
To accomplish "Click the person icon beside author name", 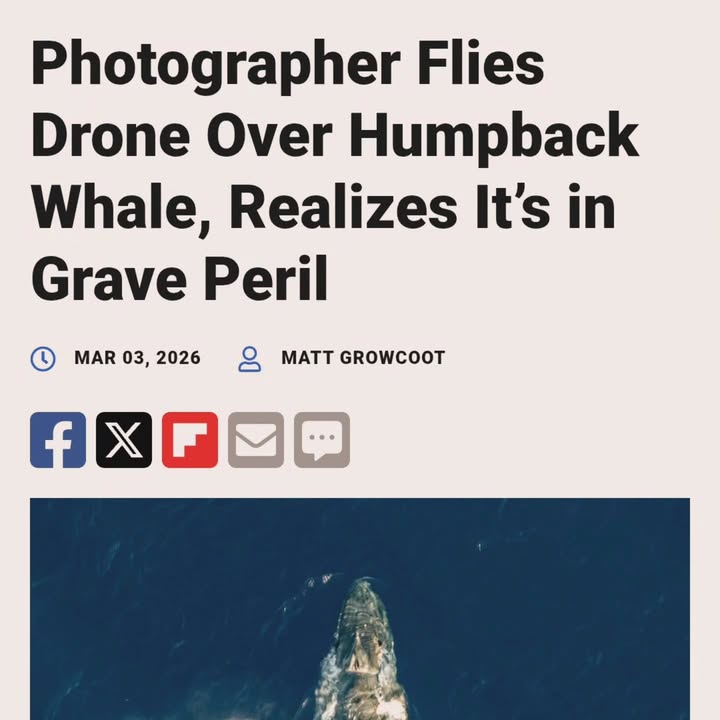I will 250,359.
